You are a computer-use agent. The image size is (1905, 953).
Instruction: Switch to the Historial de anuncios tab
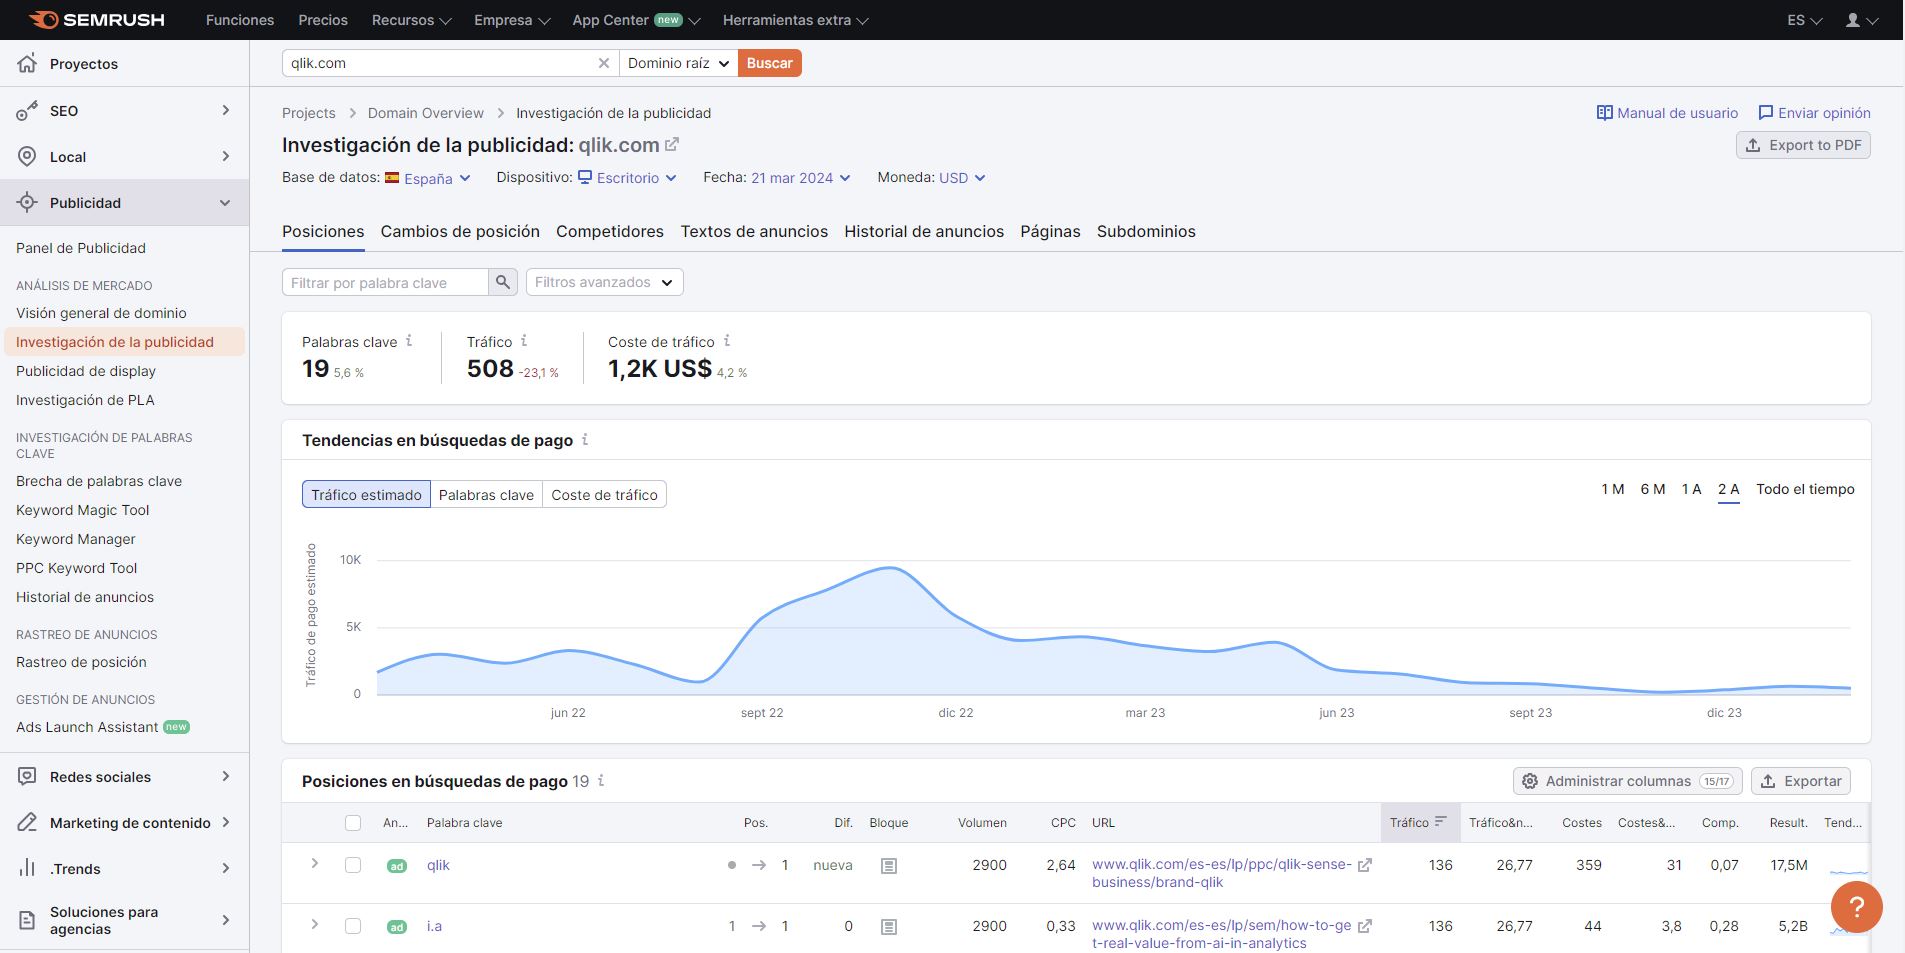924,231
